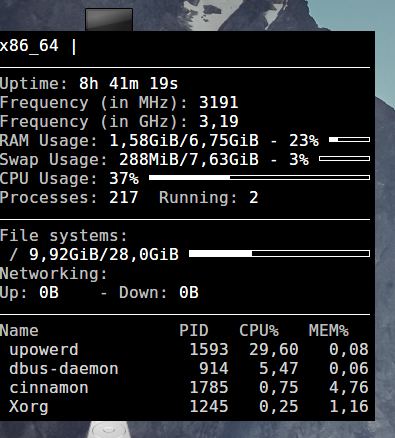The width and height of the screenshot is (395, 438).
Task: Click the dark desktop icon above the widget
Action: point(109,20)
